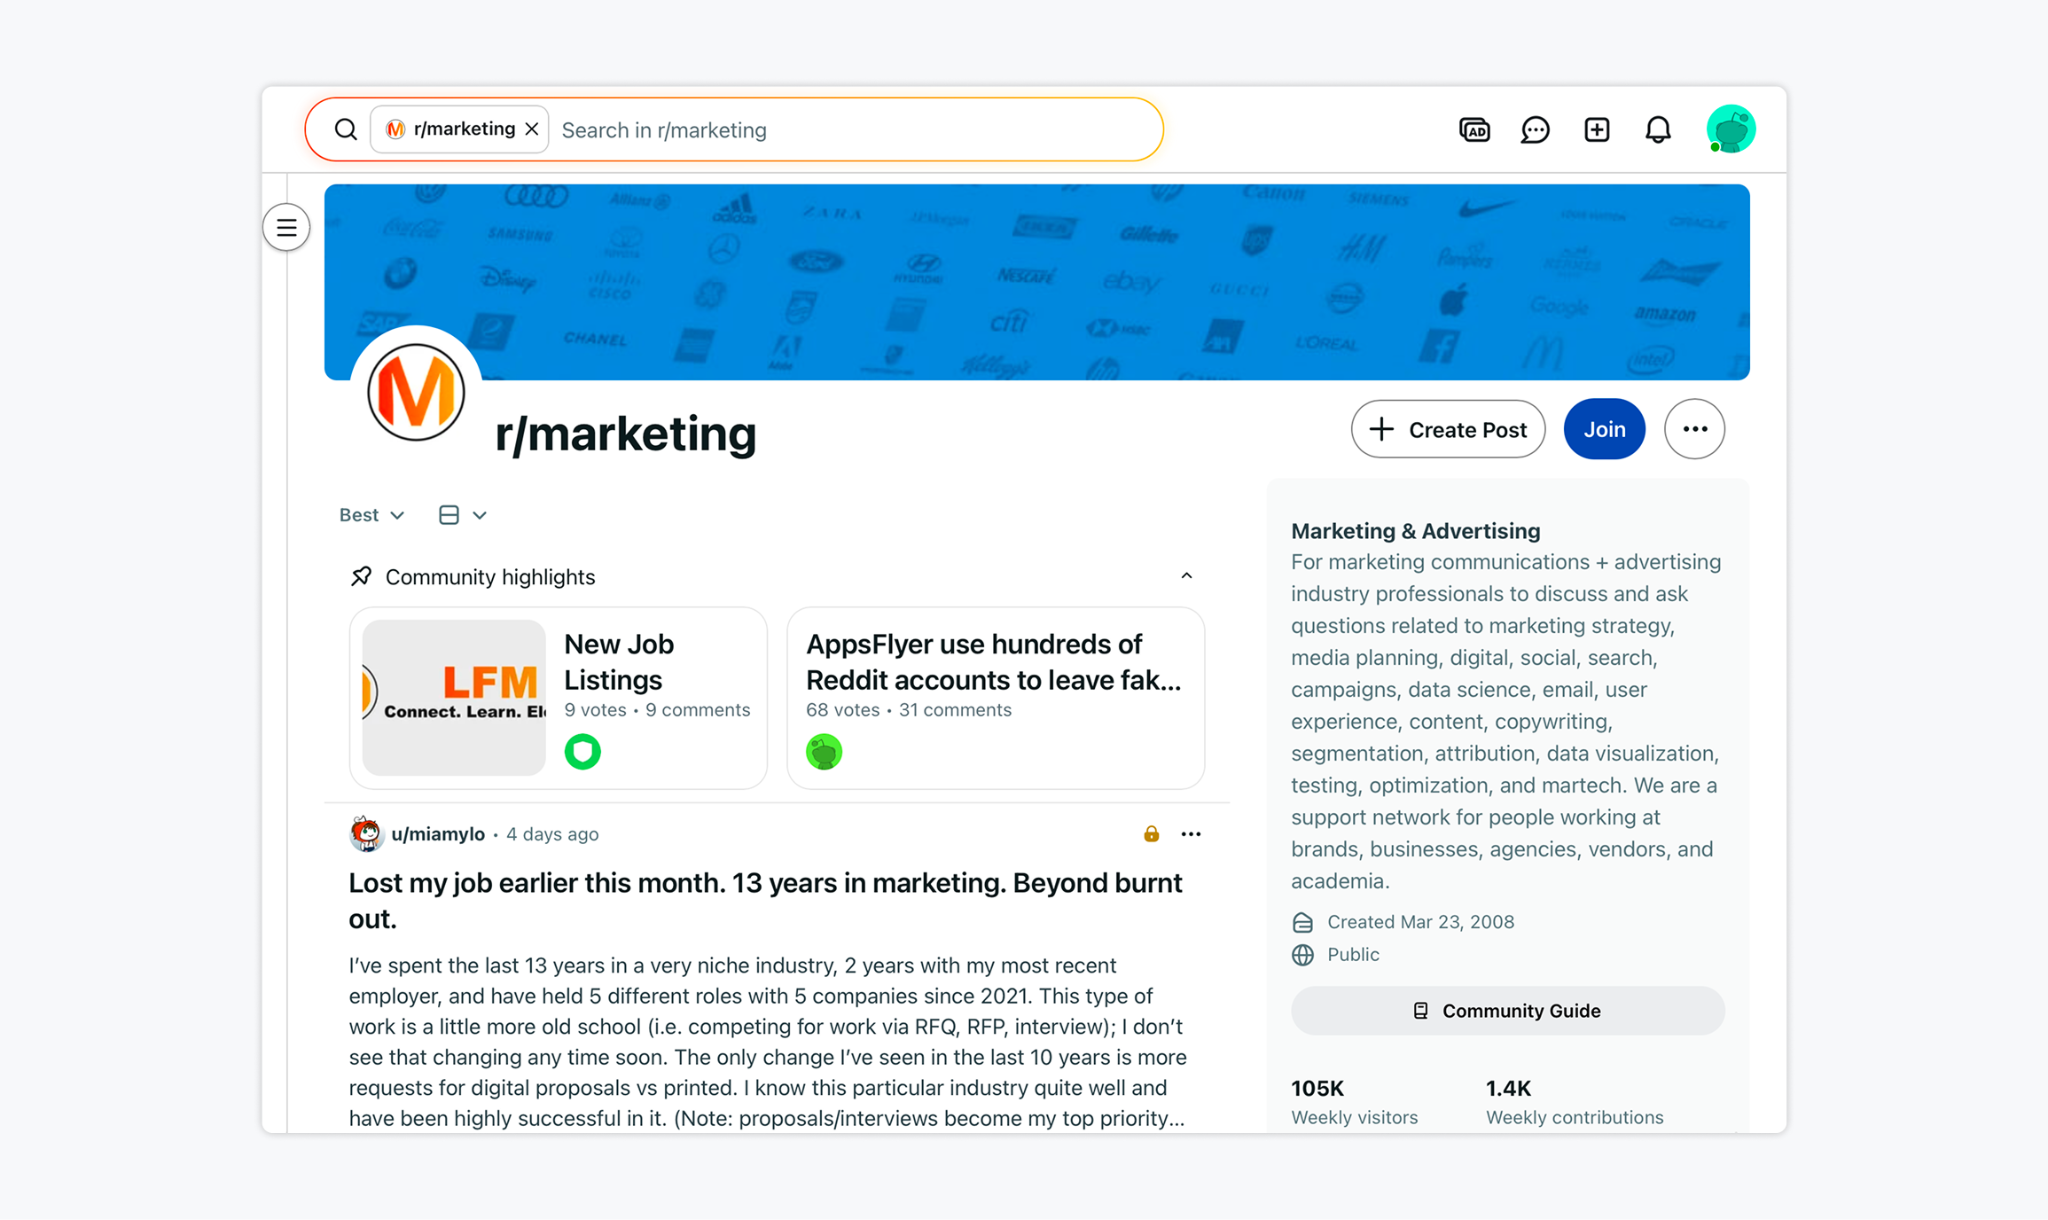
Task: Click the search magnifier icon
Action: pyautogui.click(x=346, y=130)
